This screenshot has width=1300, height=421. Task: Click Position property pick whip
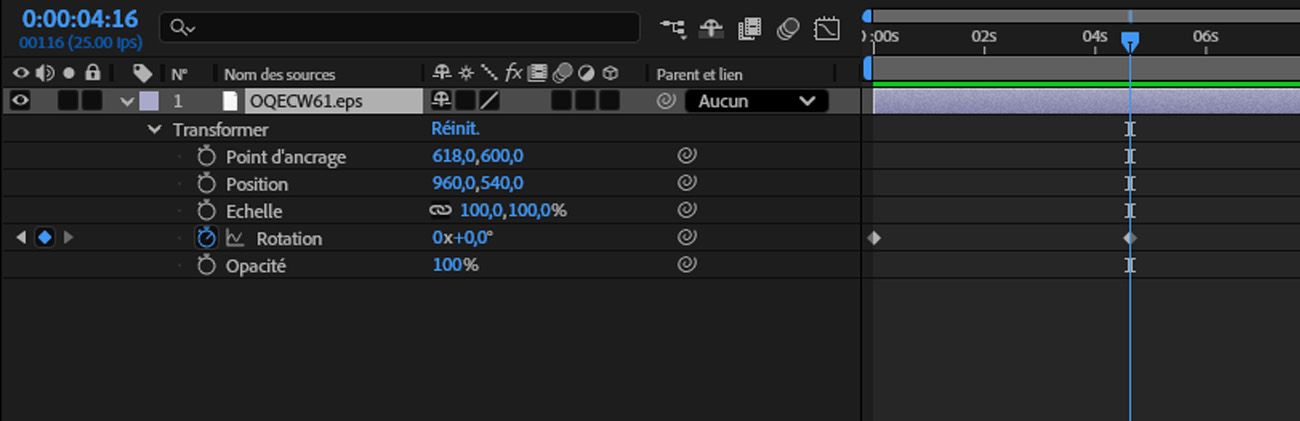point(686,184)
